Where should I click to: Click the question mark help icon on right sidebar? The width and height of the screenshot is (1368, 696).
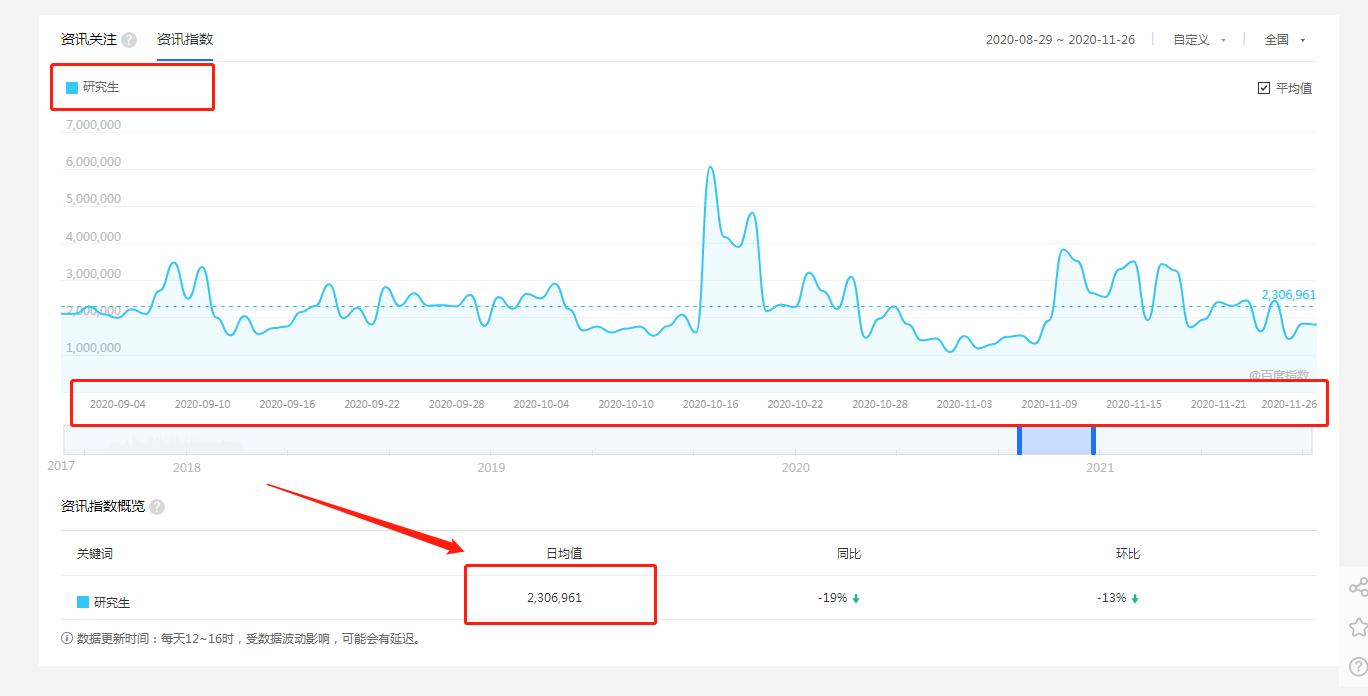click(x=1357, y=666)
